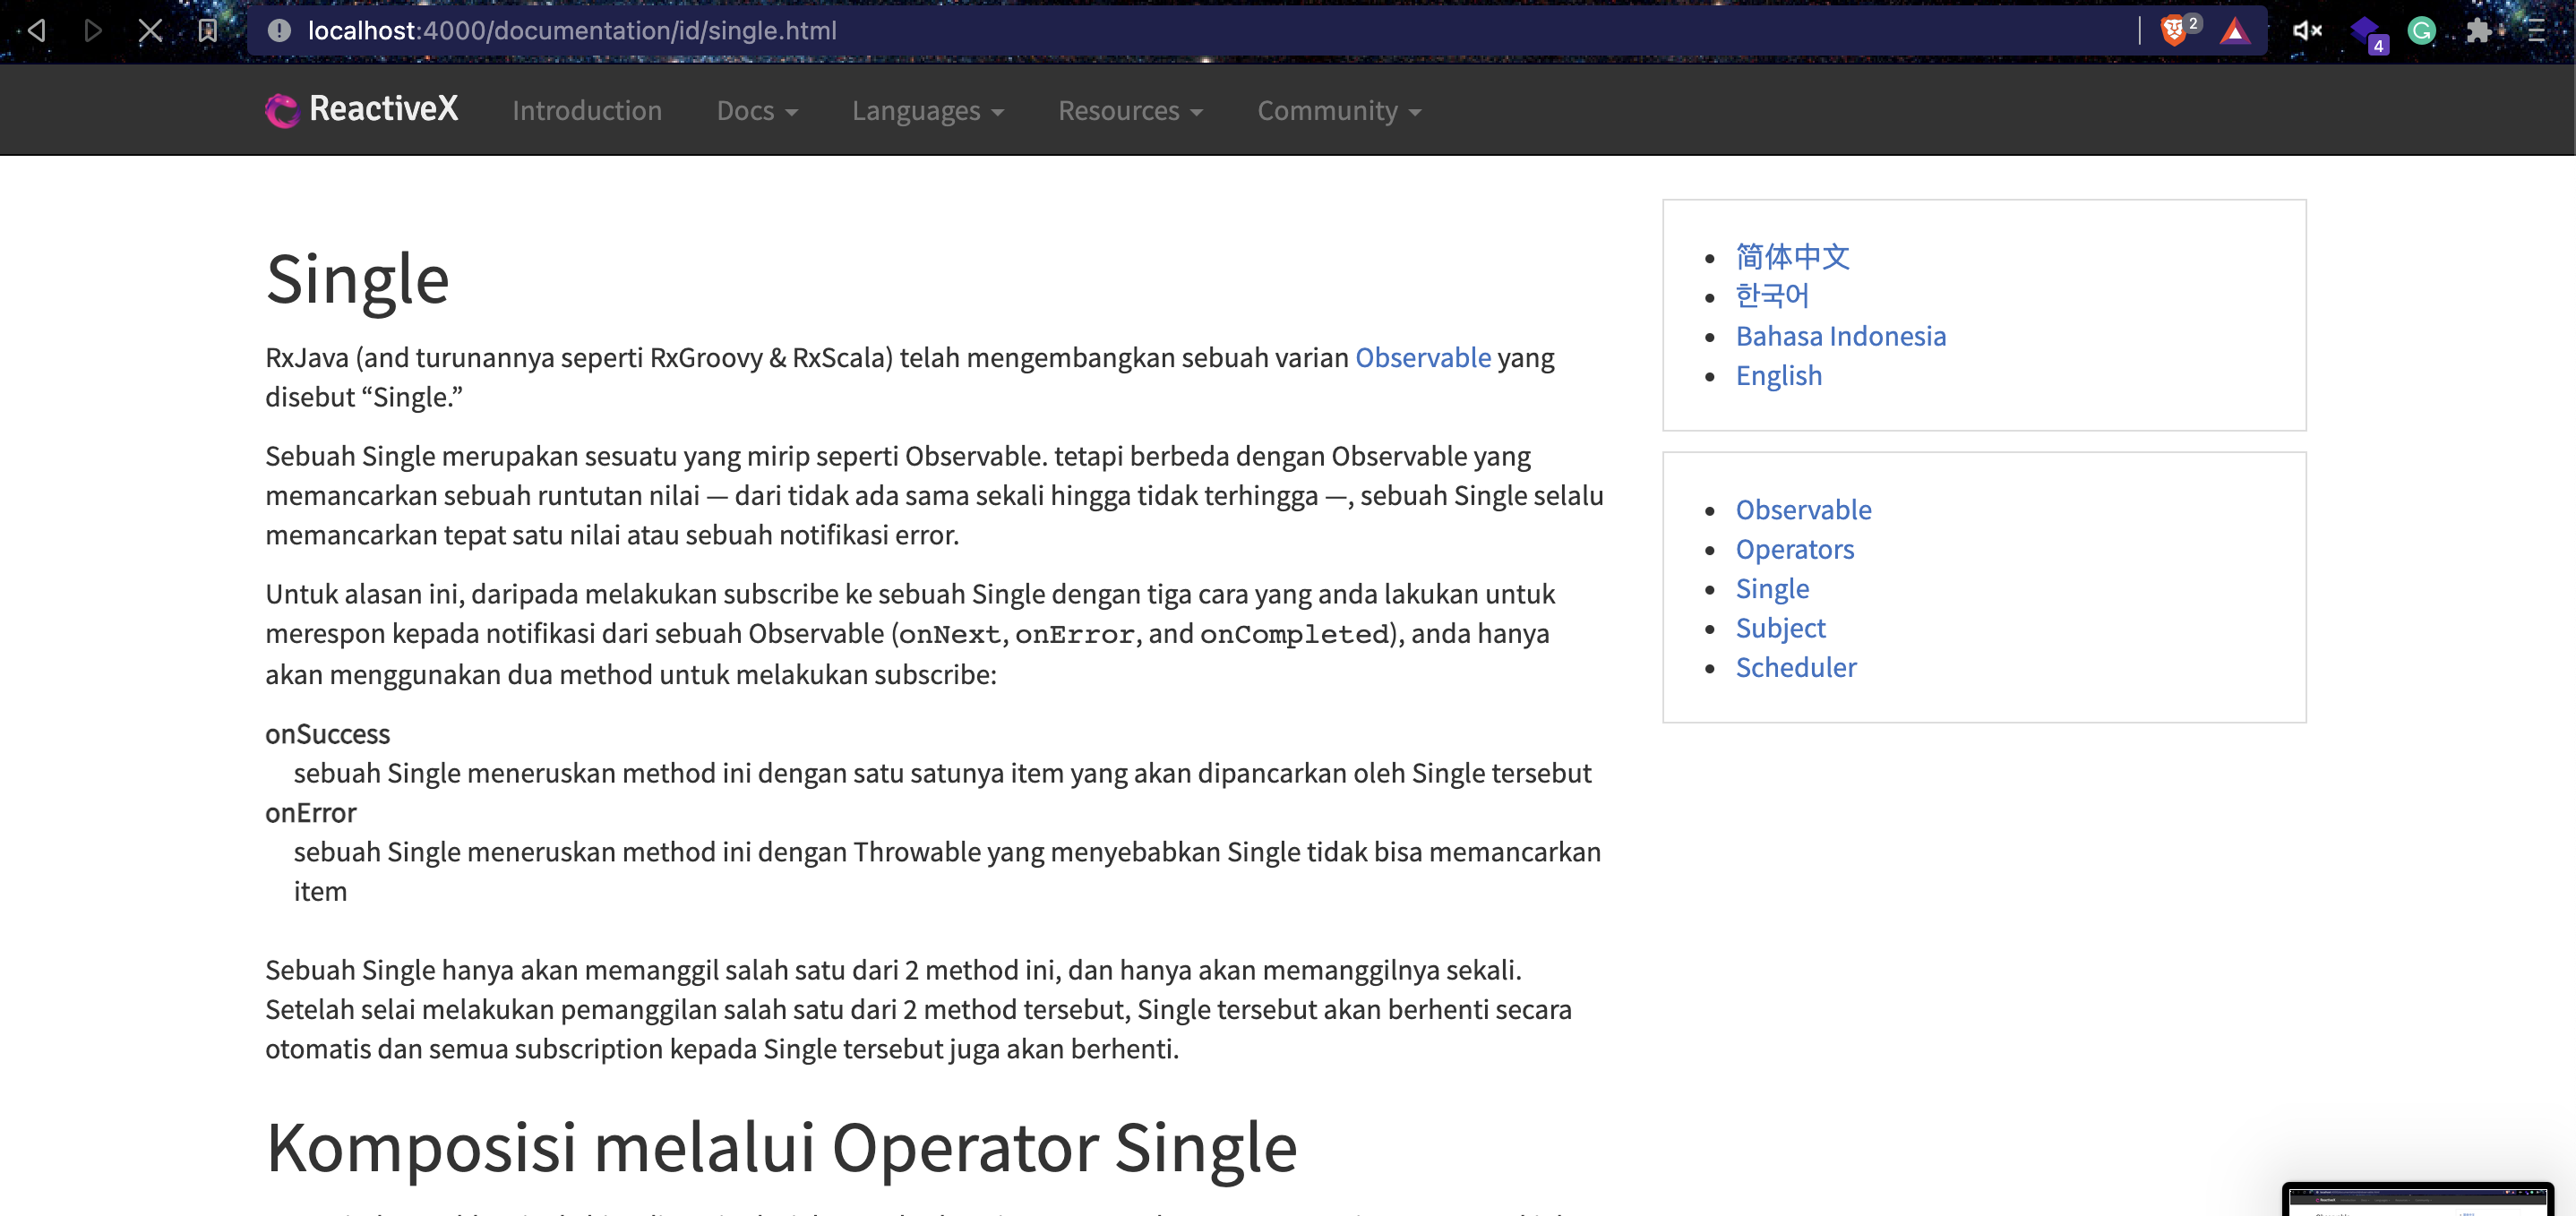Stop page loading with X button
This screenshot has height=1216, width=2576.
(150, 30)
